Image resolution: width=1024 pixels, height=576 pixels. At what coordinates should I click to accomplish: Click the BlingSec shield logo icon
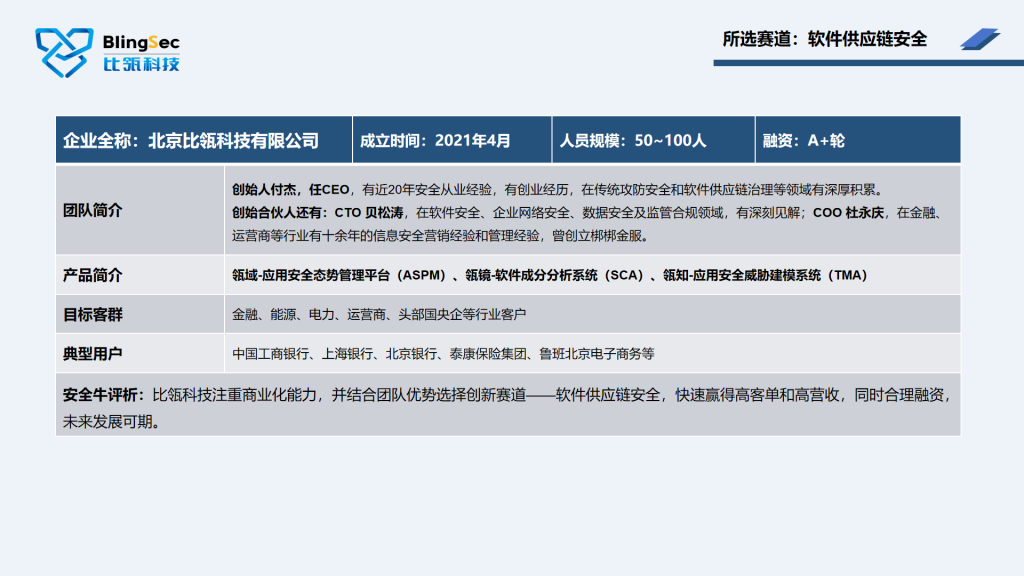(x=64, y=52)
